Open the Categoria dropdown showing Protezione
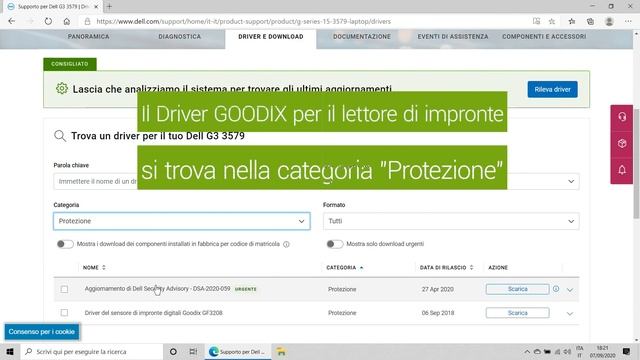640x360 pixels. tap(182, 221)
